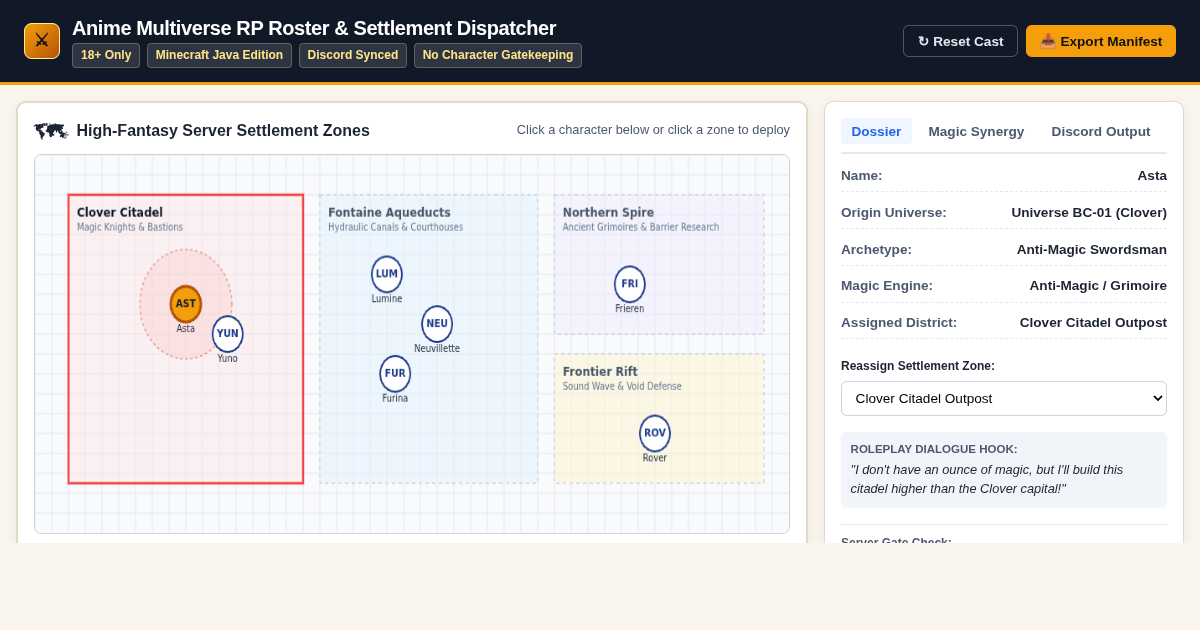Select the Asta character token
Image resolution: width=1200 pixels, height=630 pixels.
point(186,304)
